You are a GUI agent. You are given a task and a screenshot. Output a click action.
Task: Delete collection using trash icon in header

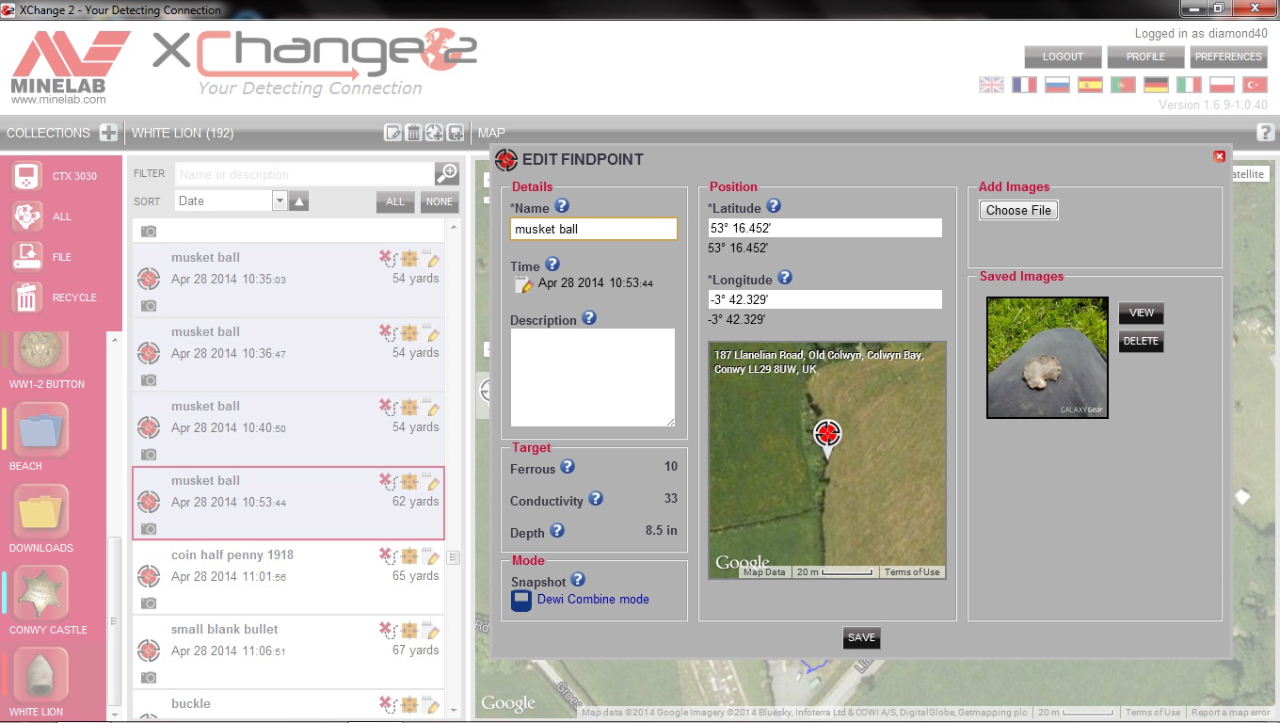[x=413, y=133]
